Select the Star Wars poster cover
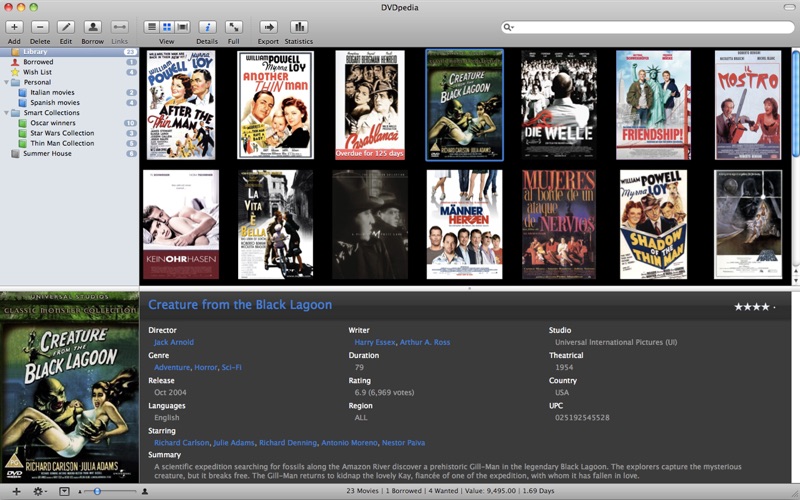The width and height of the screenshot is (800, 500). coord(748,224)
